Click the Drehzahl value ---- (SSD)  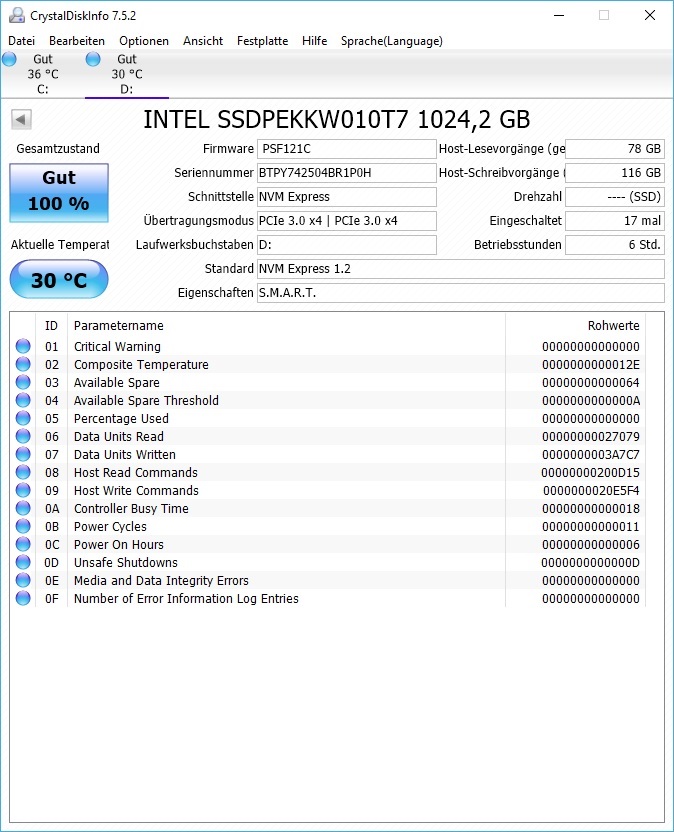click(x=615, y=197)
